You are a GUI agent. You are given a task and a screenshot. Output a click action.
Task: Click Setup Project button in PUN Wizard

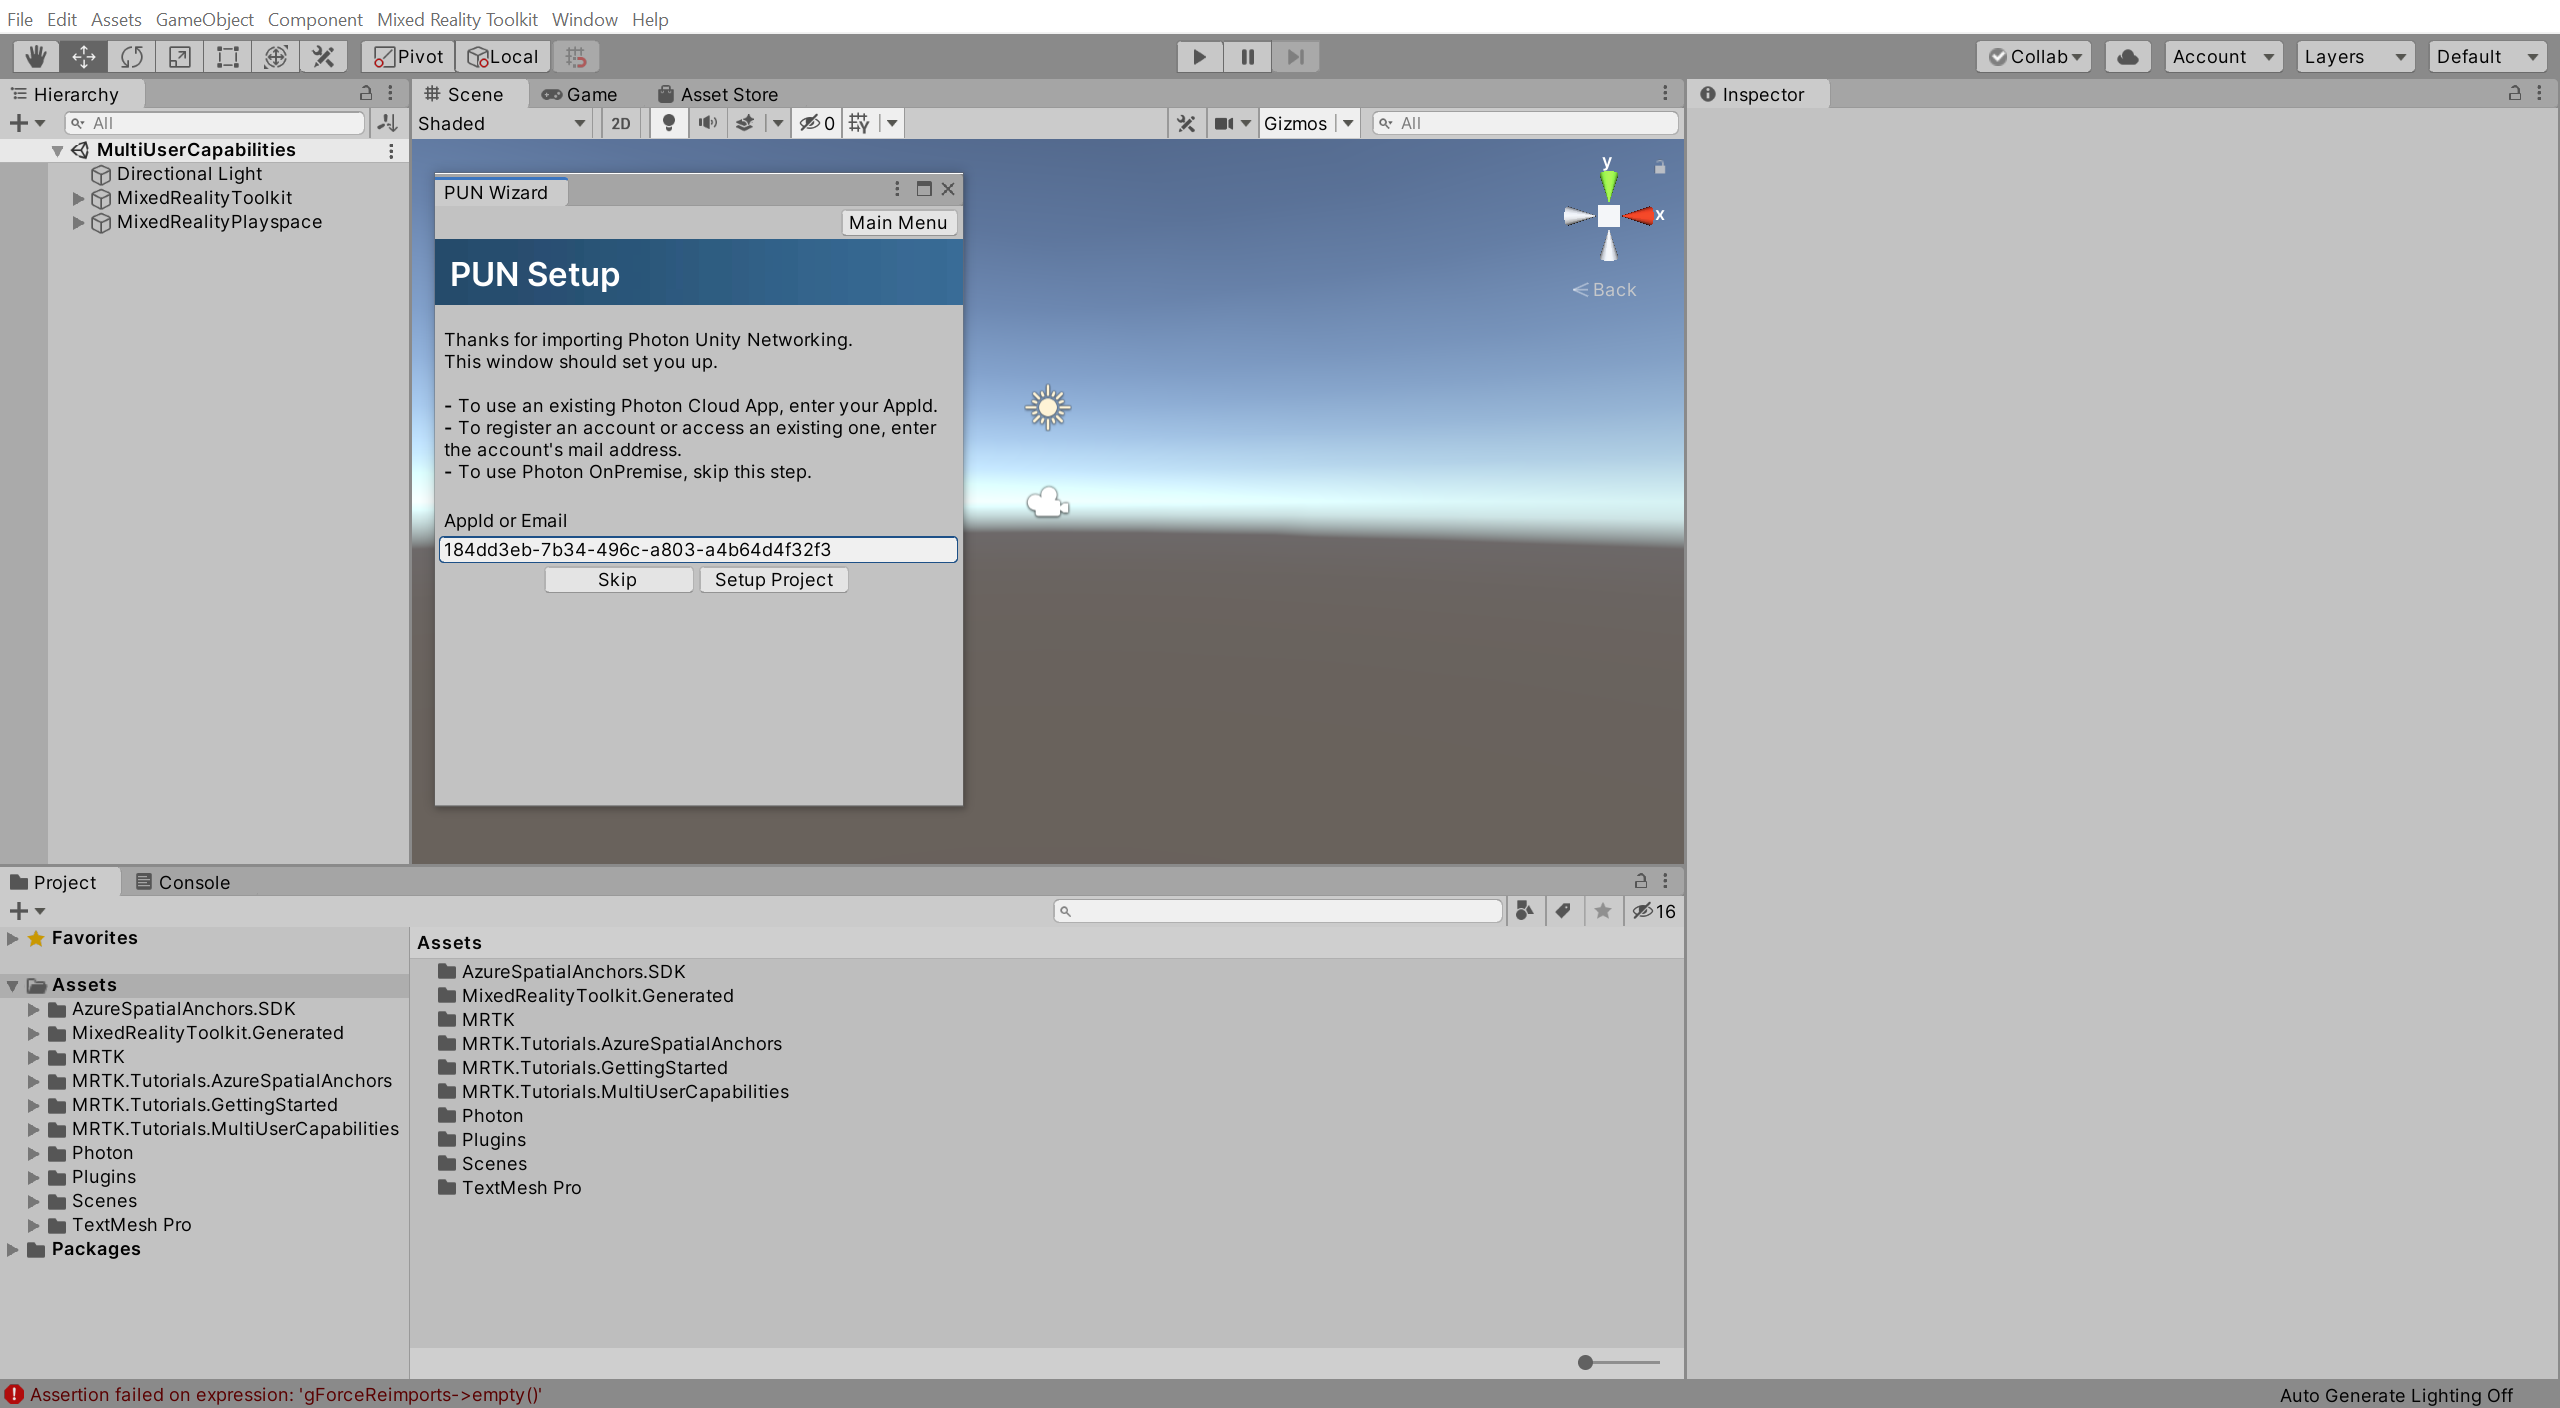(773, 577)
